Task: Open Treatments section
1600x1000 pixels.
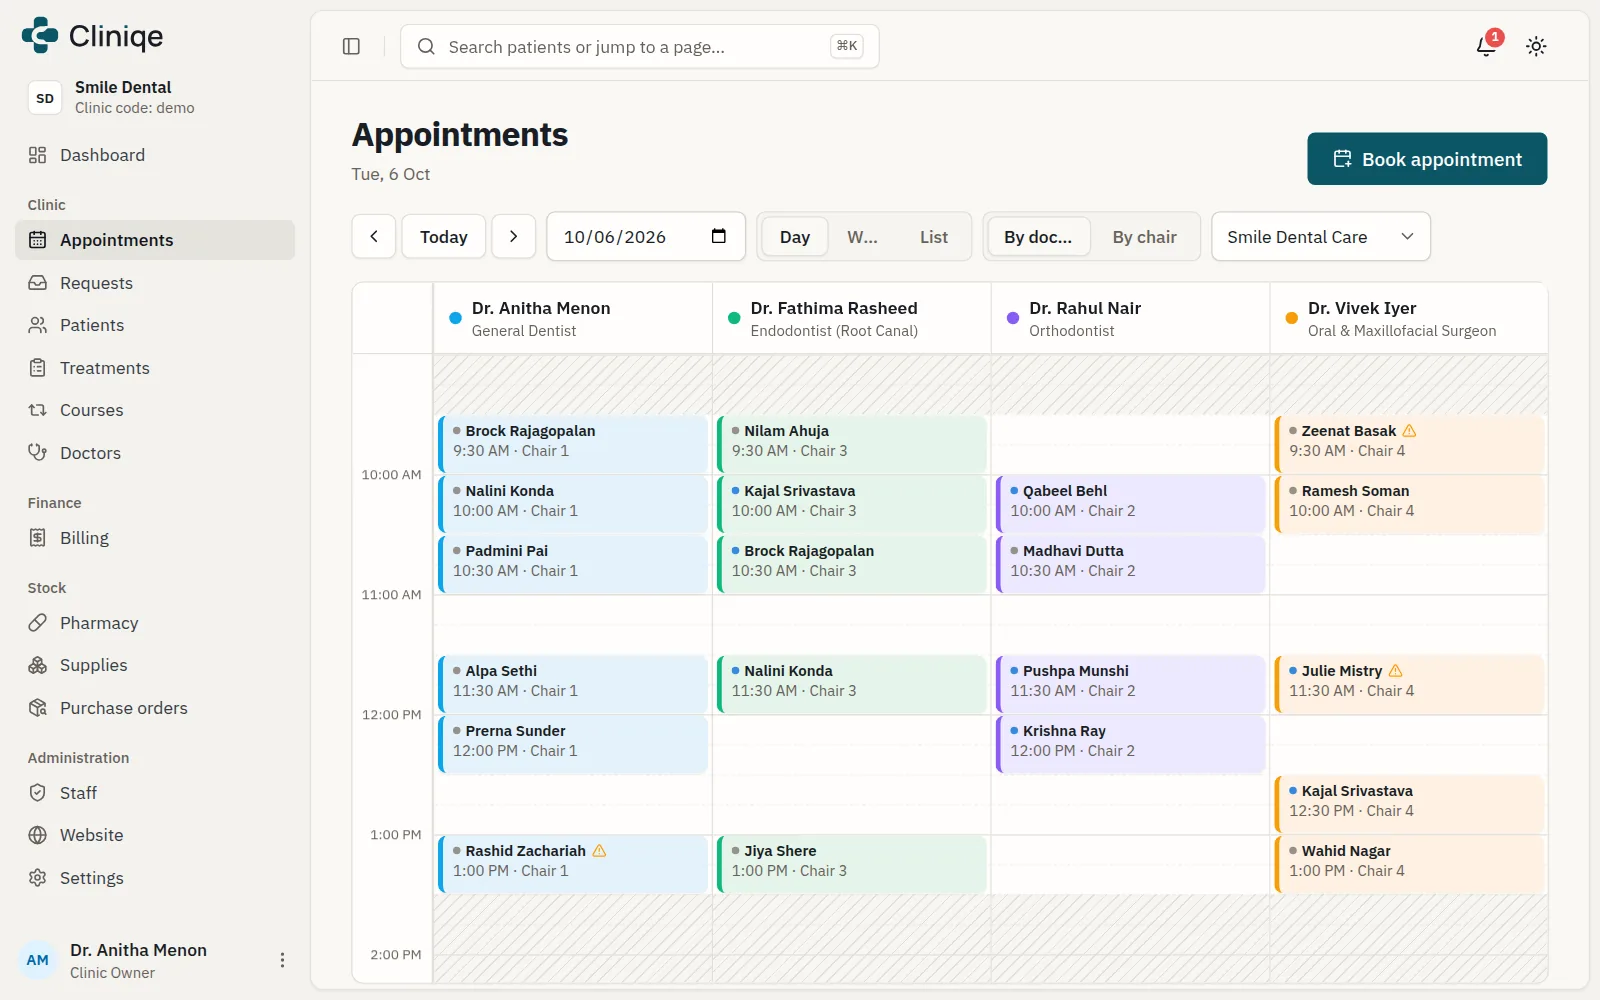Action: [x=155, y=368]
